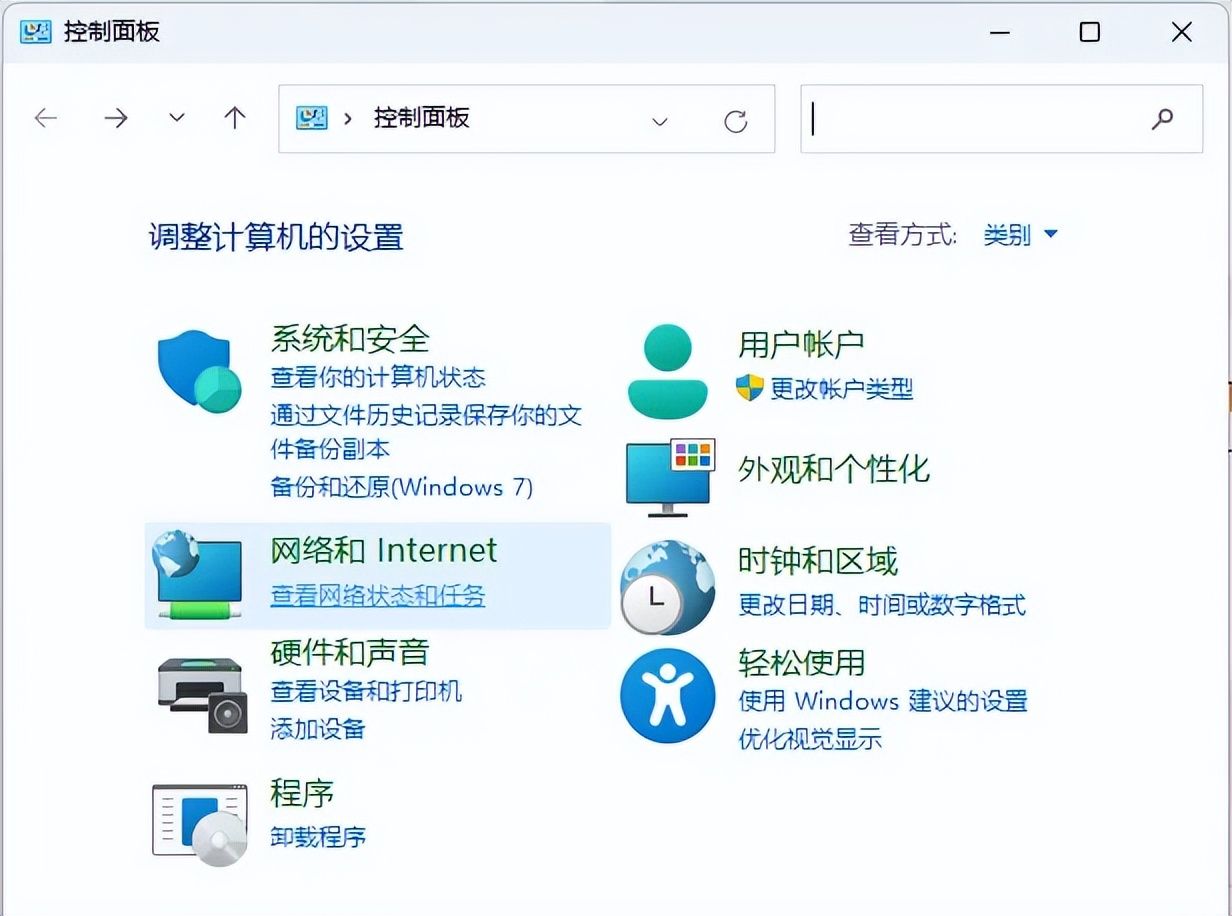Click the breadcrumb chevron before 控制面板
The image size is (1232, 916).
click(x=348, y=118)
